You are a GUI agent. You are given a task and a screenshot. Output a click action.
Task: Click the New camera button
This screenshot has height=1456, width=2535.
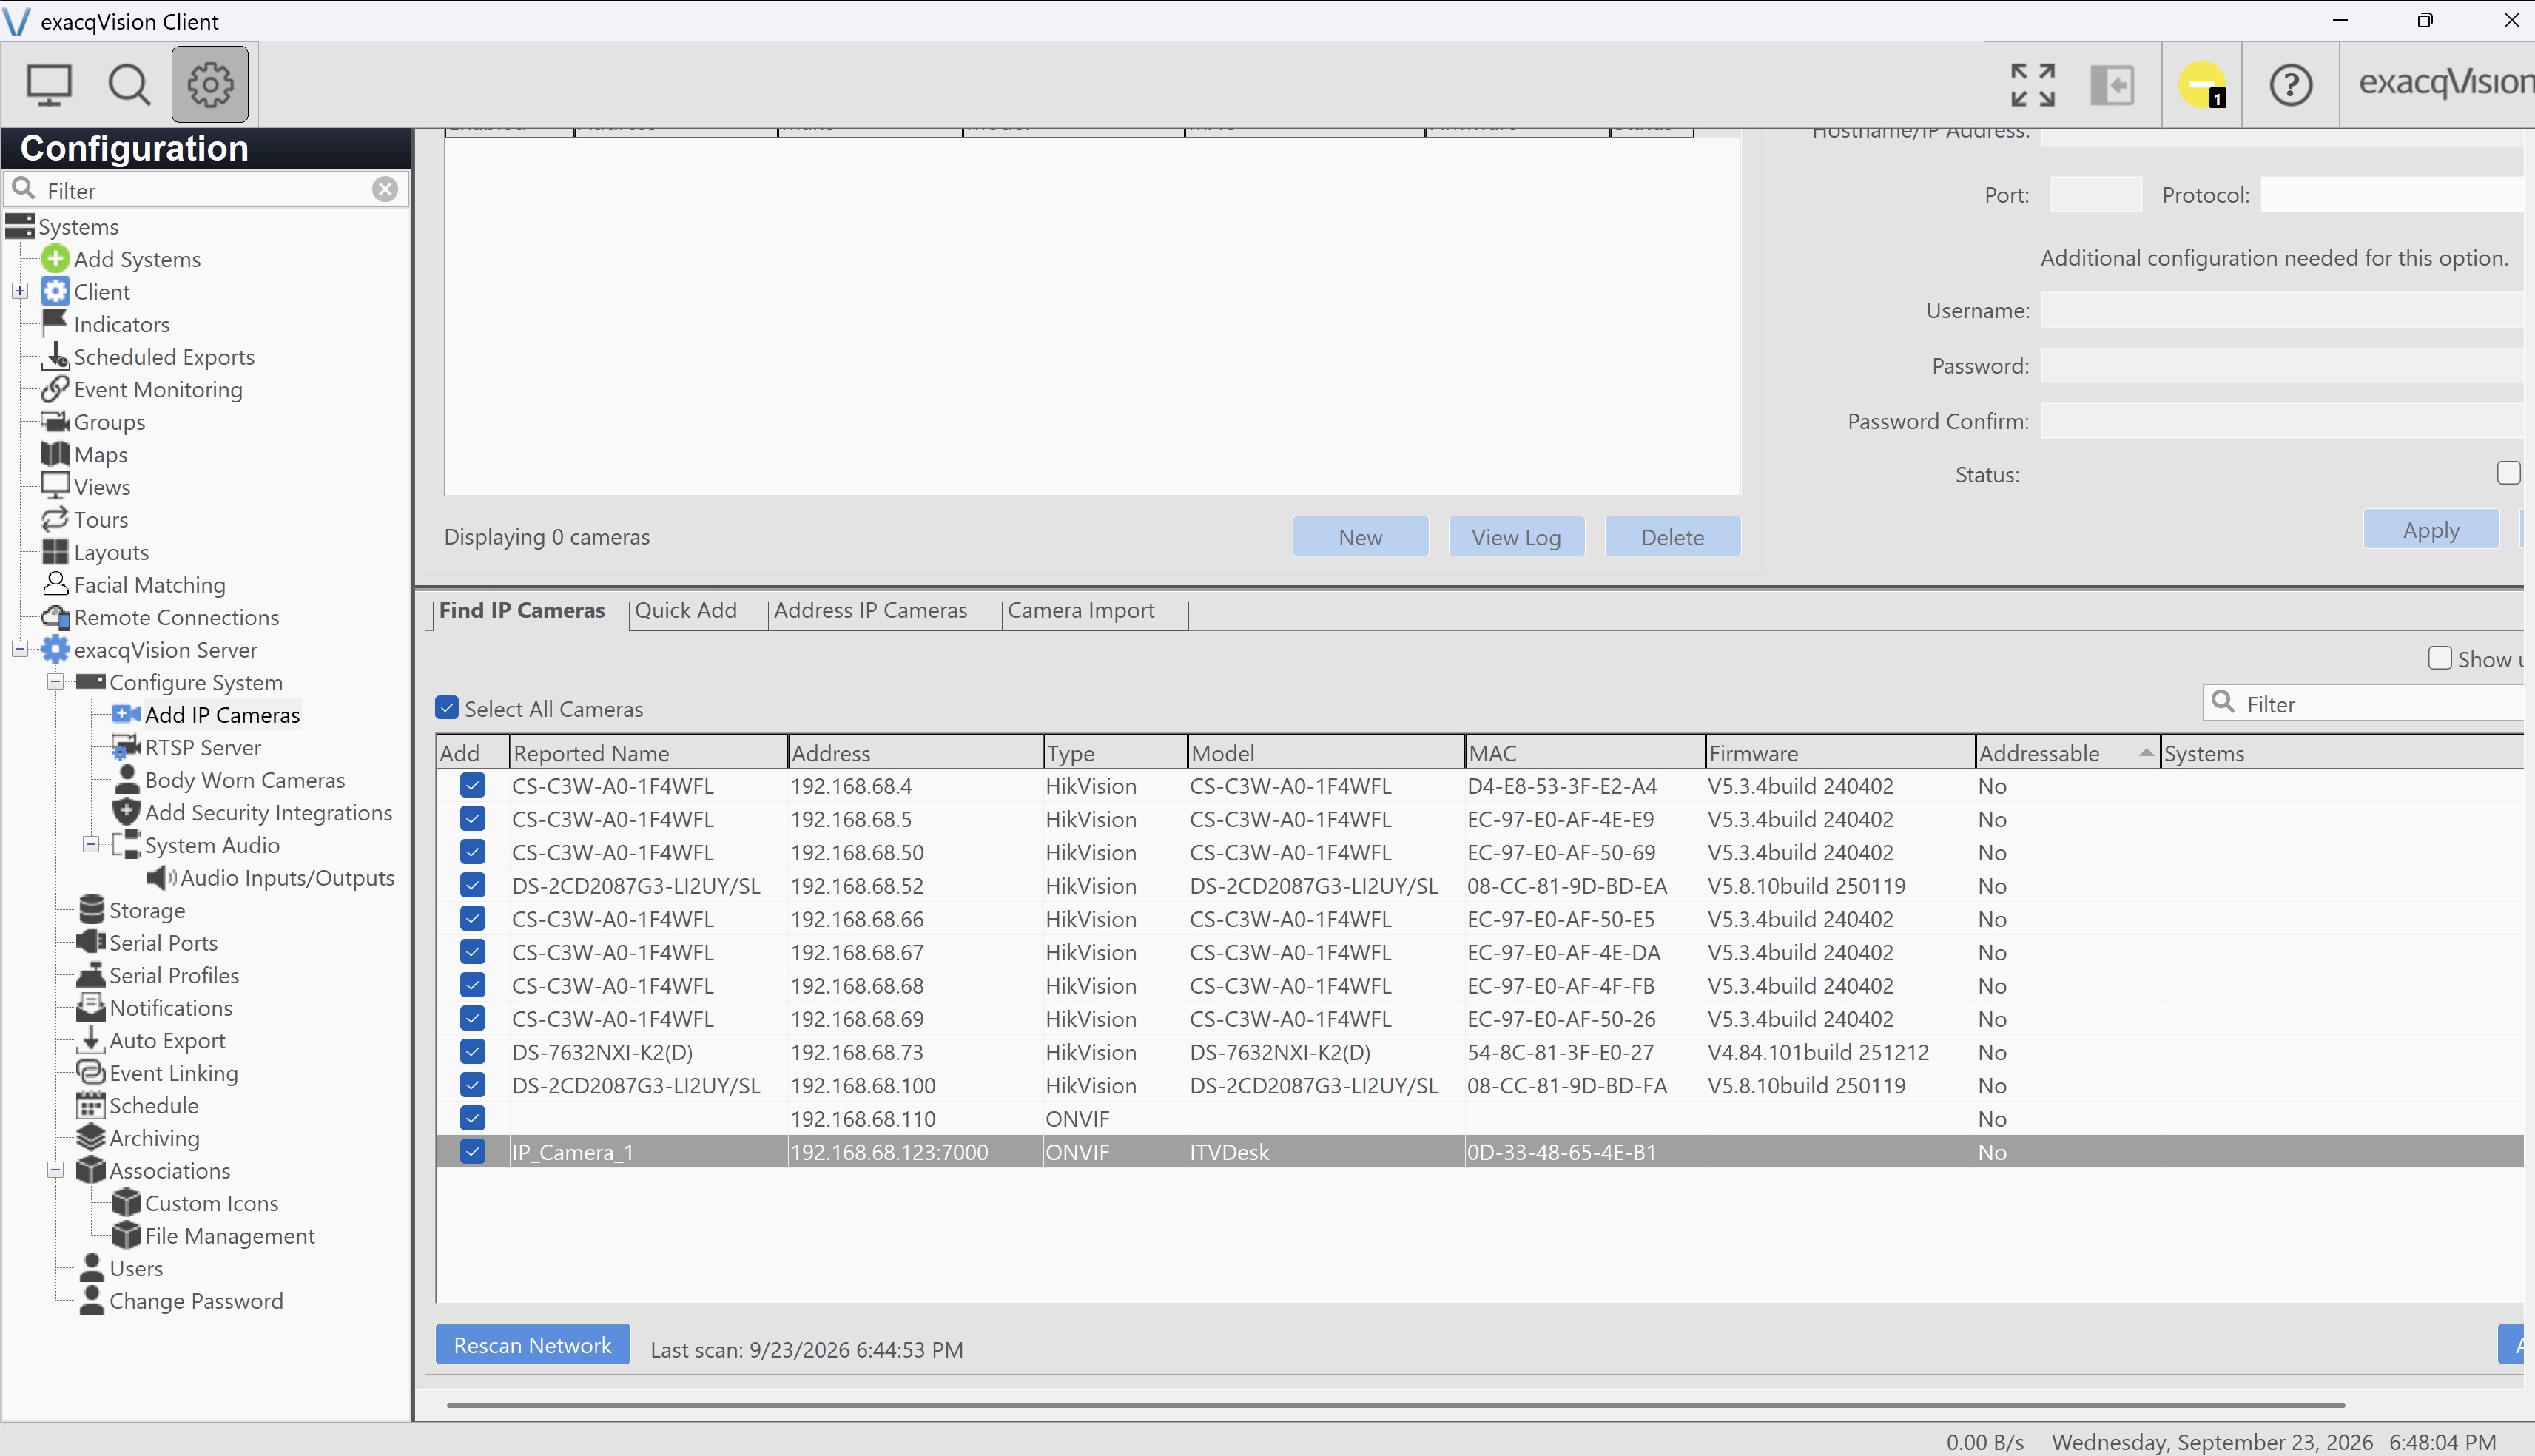(x=1360, y=536)
